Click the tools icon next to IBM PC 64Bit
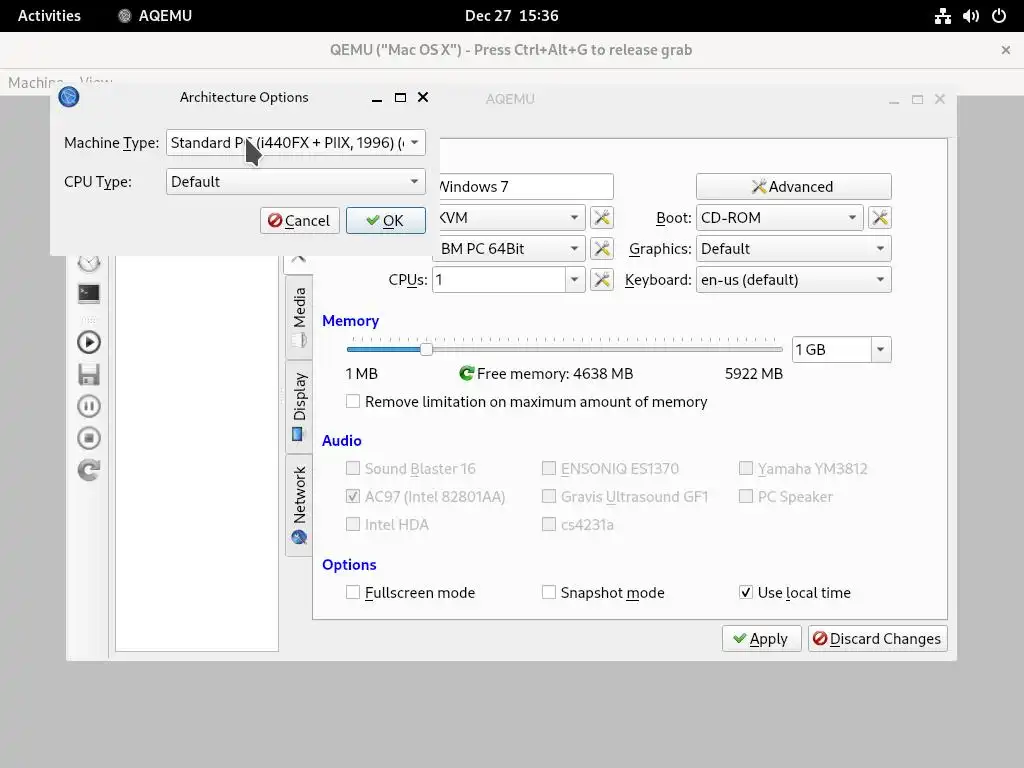1024x768 pixels. [x=601, y=249]
